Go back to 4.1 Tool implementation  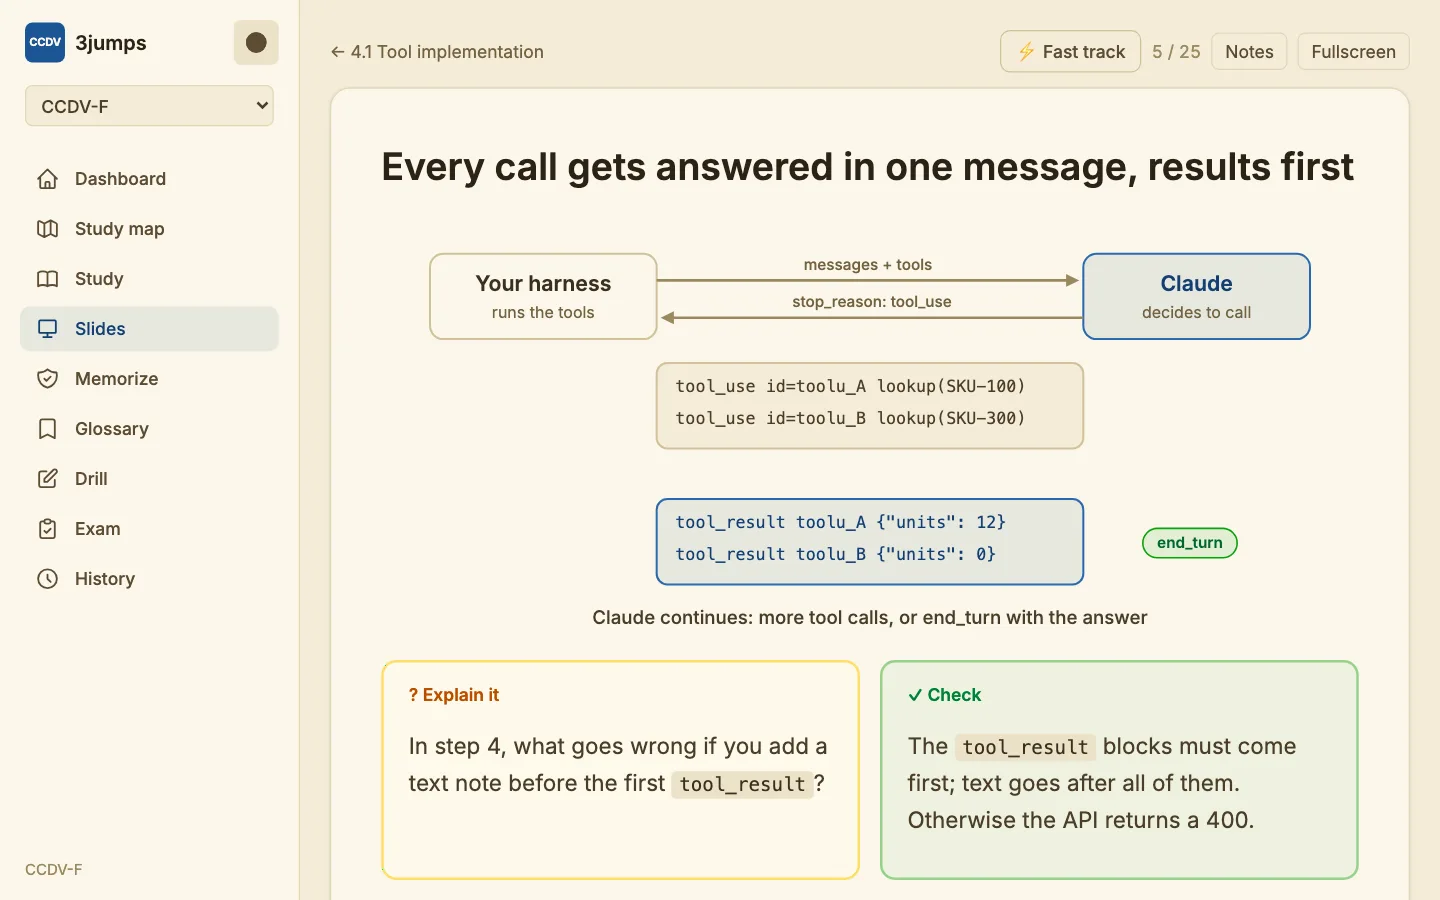click(437, 52)
